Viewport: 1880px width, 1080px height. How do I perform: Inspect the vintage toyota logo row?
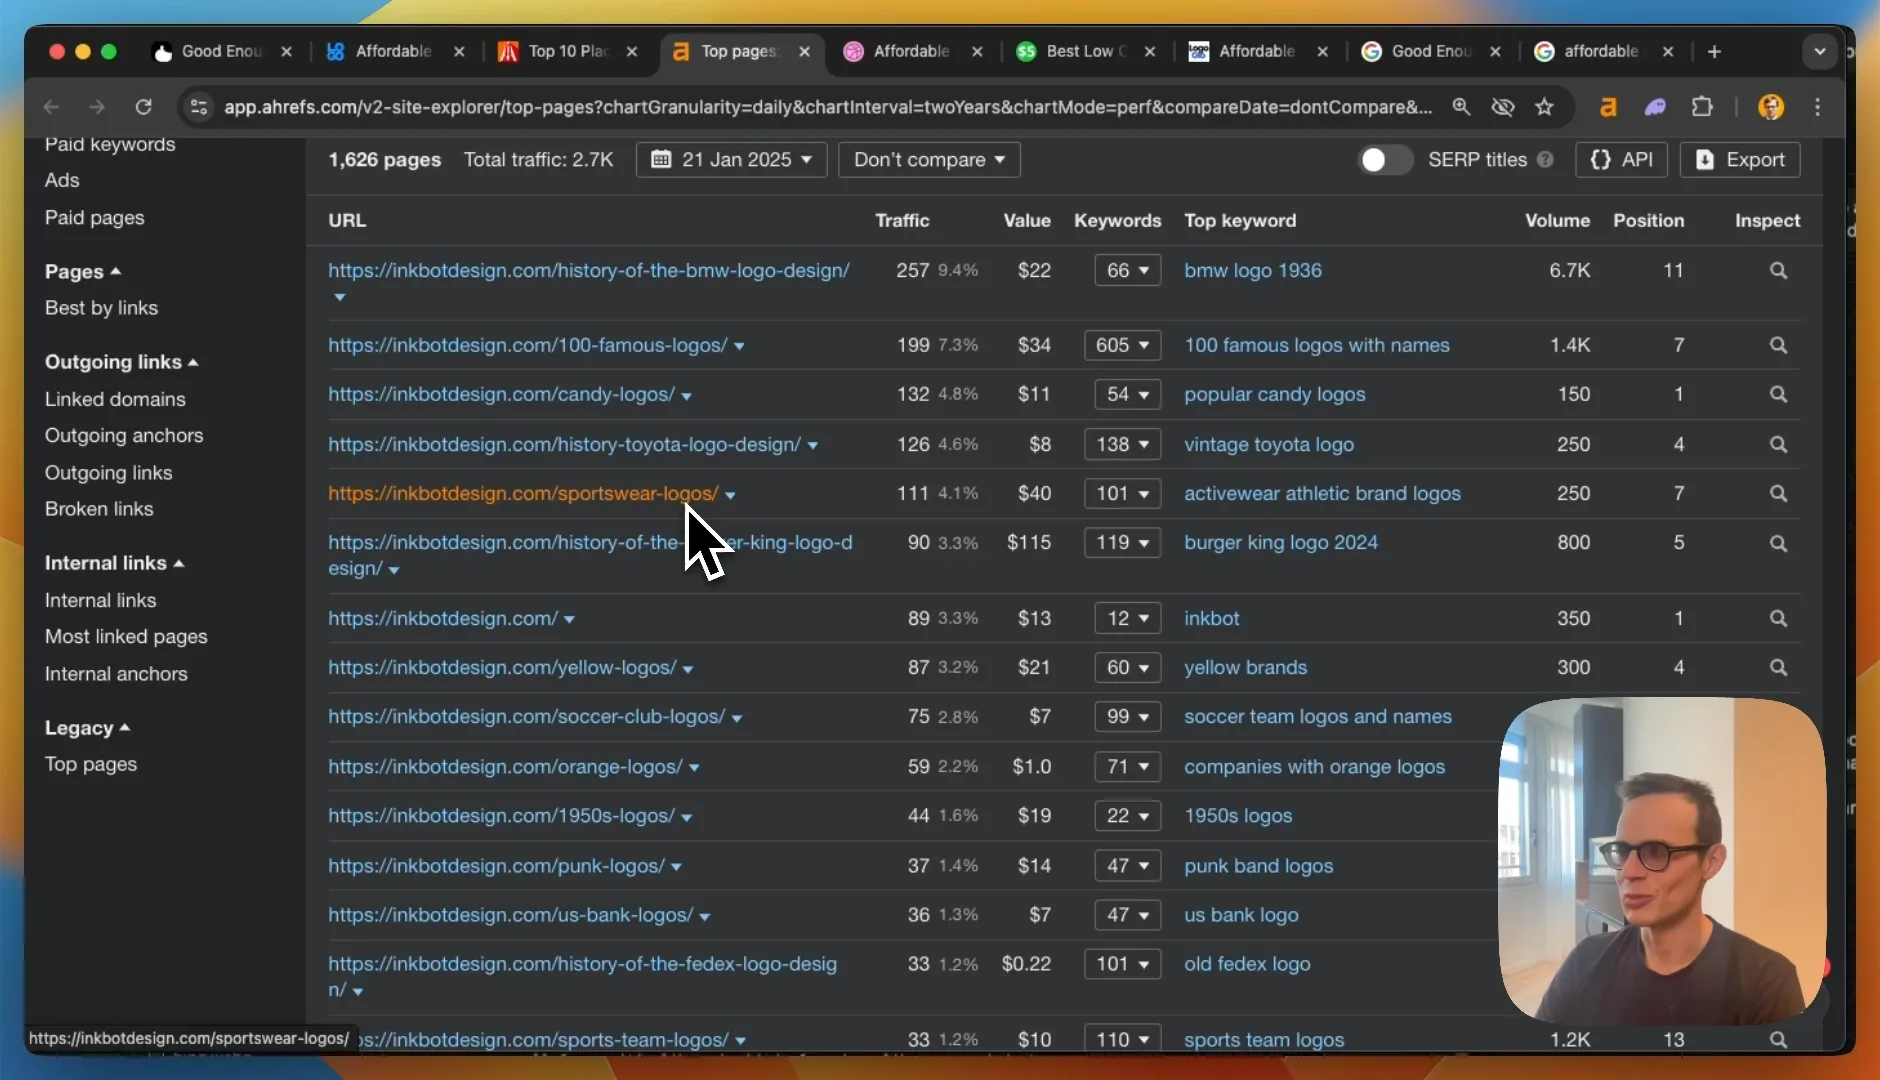click(x=1778, y=444)
